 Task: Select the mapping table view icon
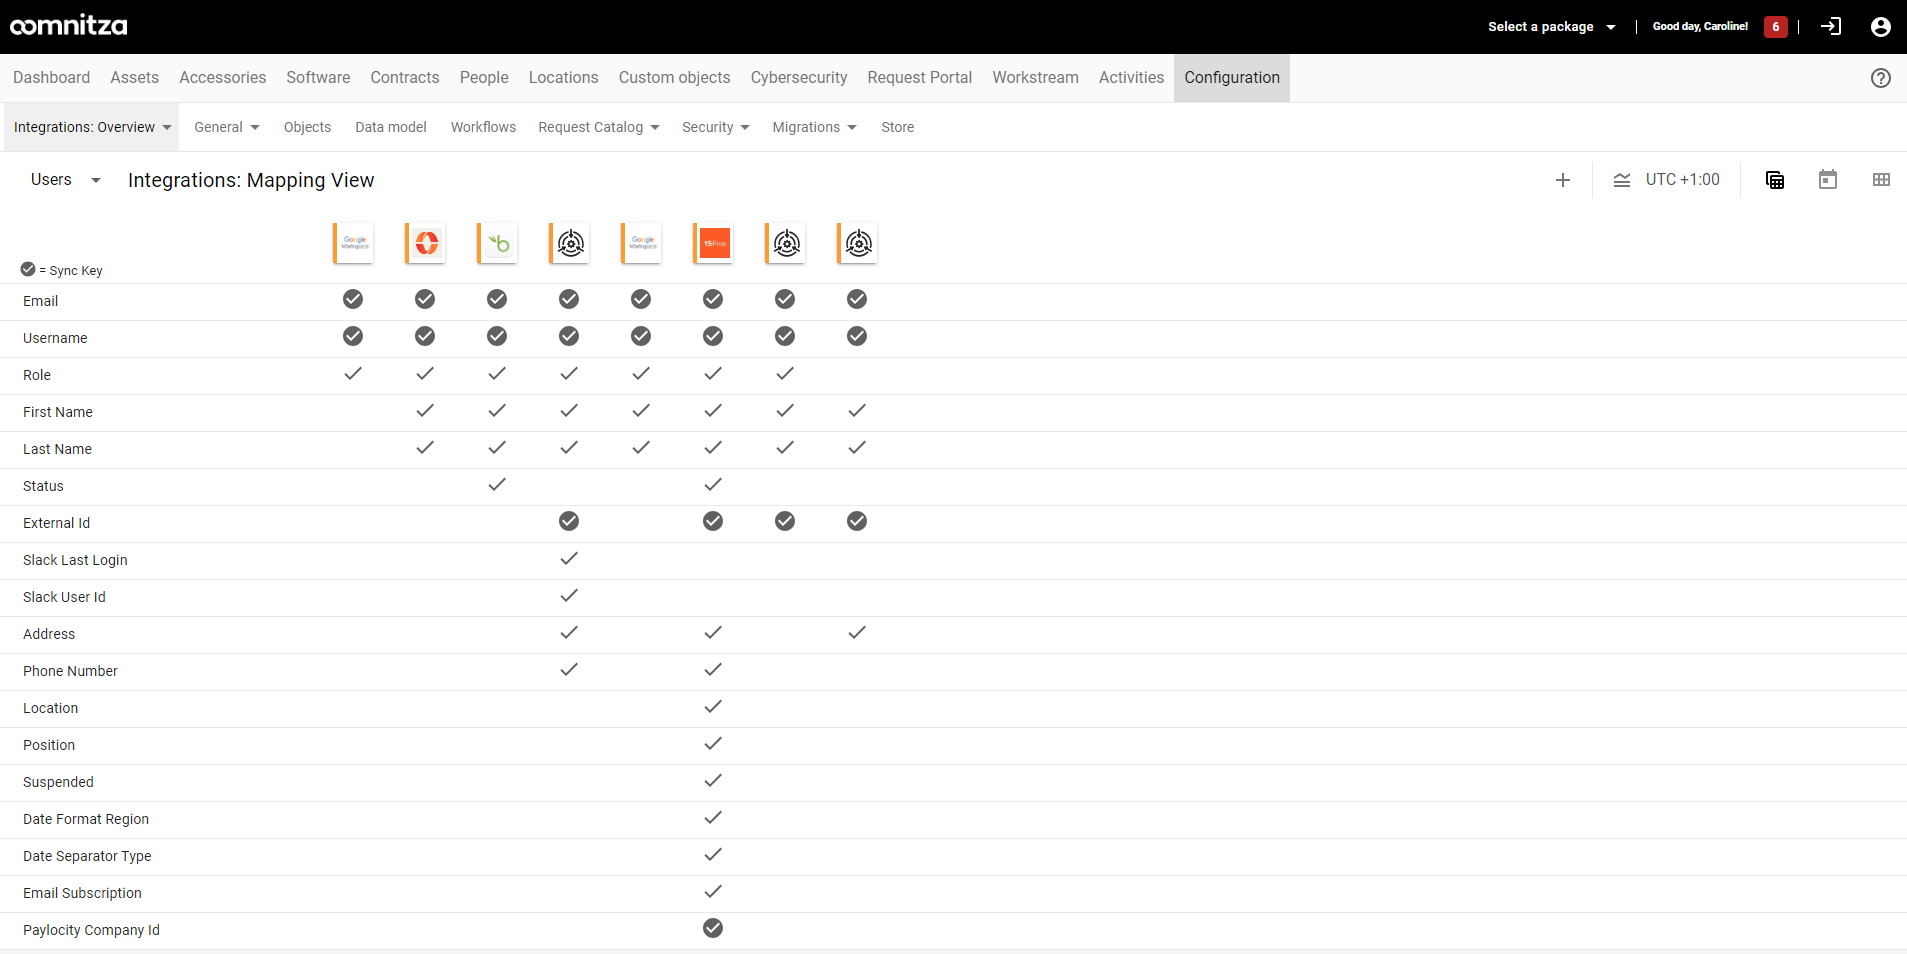click(1774, 180)
